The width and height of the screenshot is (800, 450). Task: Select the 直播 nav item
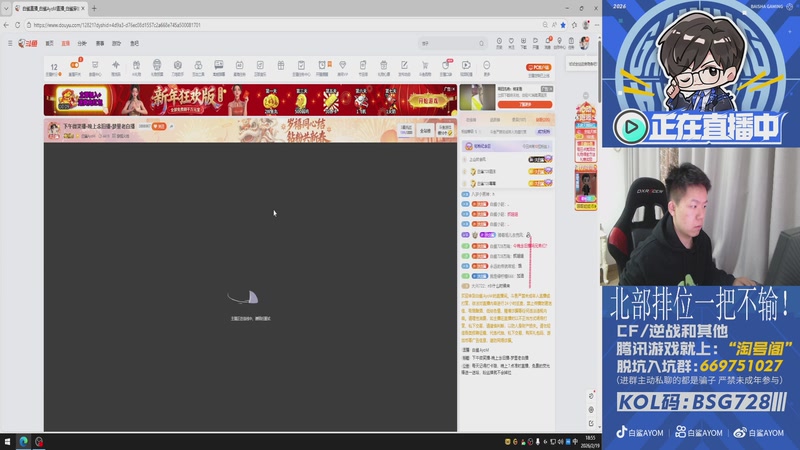click(66, 43)
